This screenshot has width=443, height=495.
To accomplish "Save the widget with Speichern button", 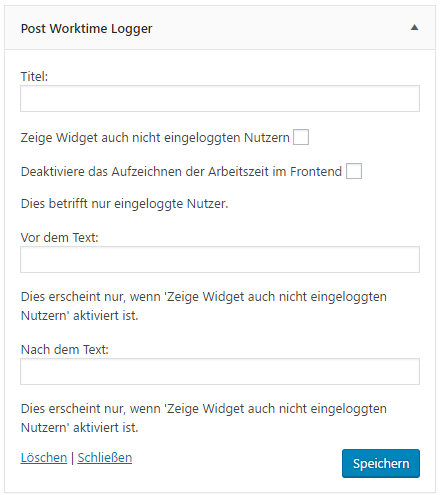I will [x=381, y=463].
